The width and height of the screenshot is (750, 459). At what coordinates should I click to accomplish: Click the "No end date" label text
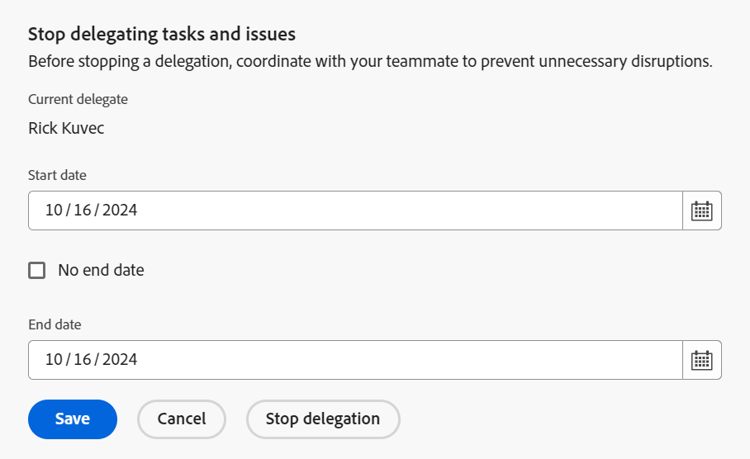pos(101,270)
